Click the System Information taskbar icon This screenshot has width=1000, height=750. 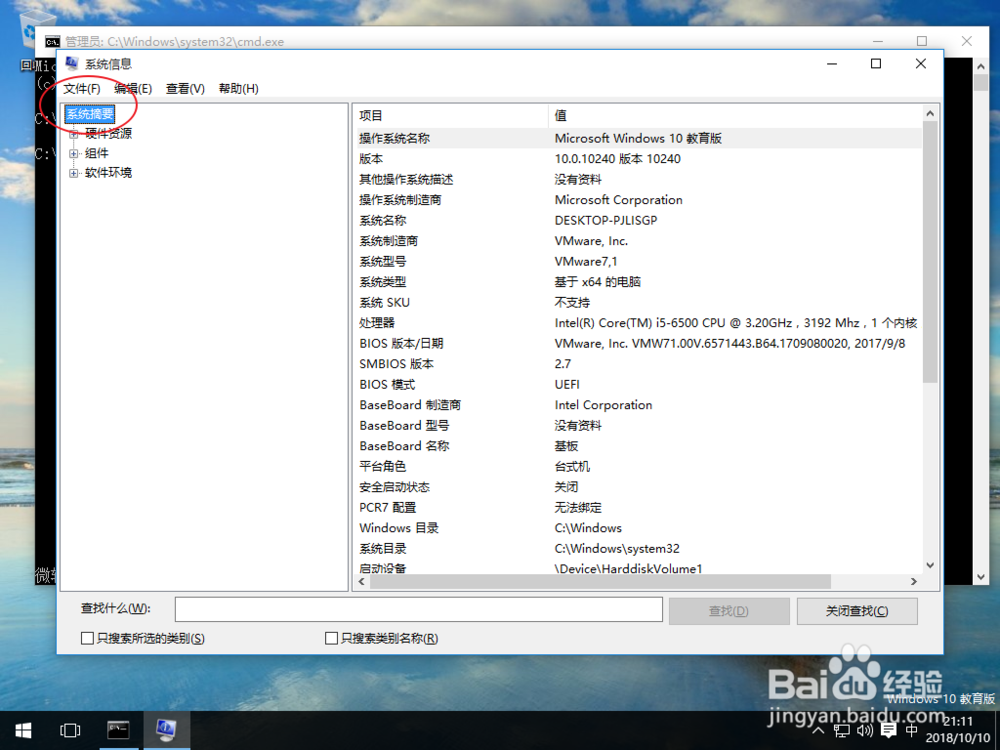(166, 730)
